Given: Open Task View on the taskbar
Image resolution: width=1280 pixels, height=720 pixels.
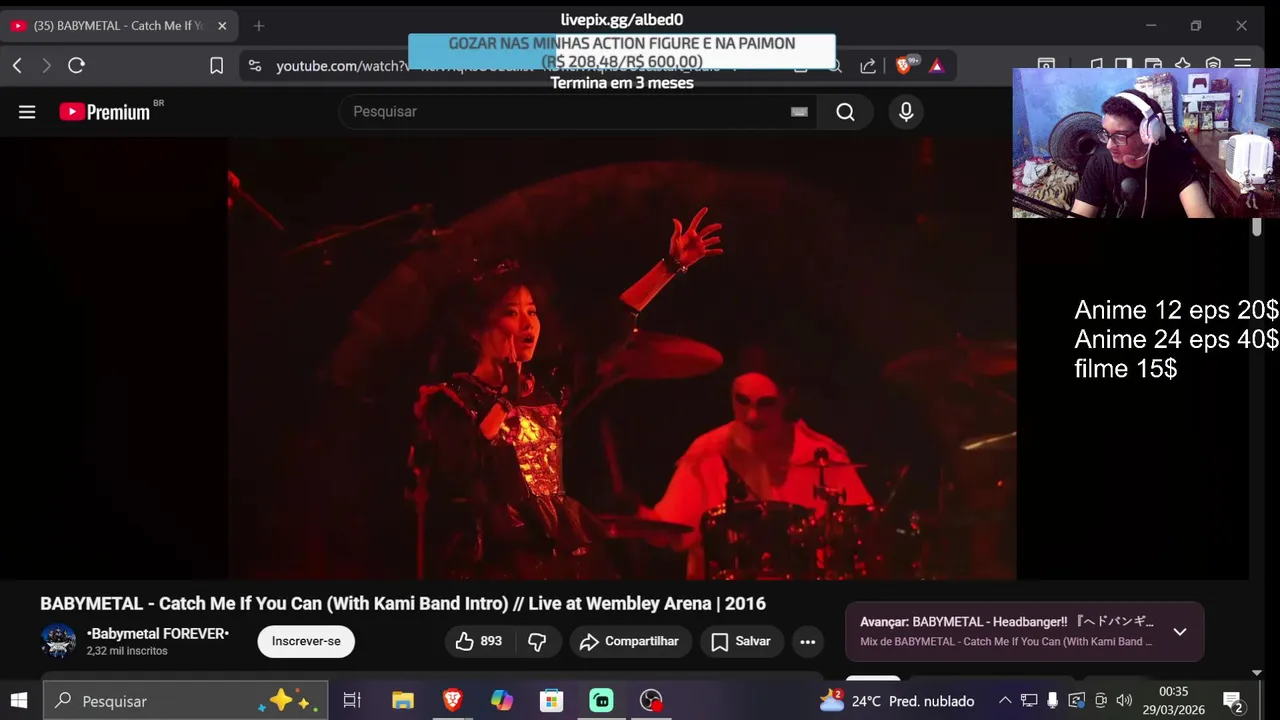Looking at the screenshot, I should coord(352,701).
